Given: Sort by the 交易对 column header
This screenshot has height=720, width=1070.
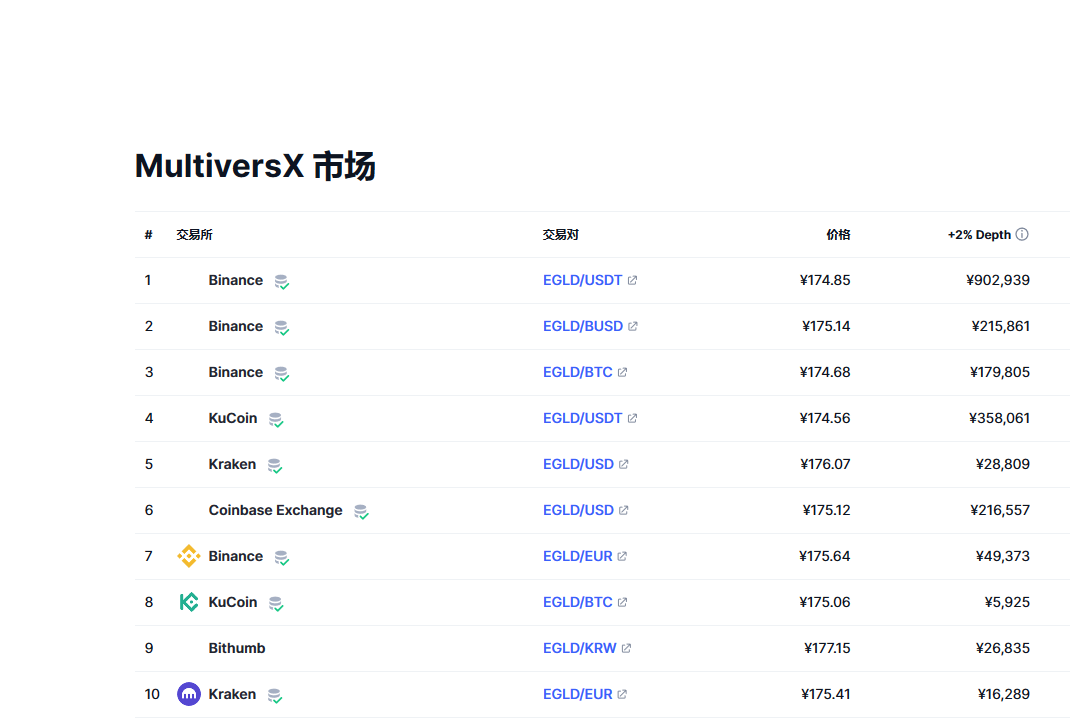Looking at the screenshot, I should (x=560, y=235).
